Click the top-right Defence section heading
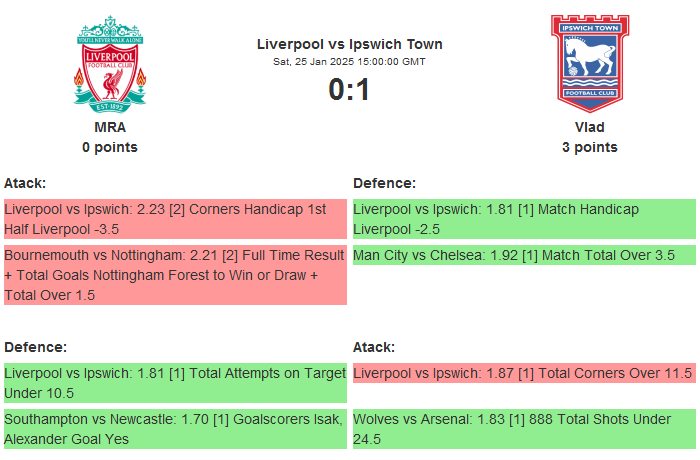Screen dimensions: 700x460 tap(384, 183)
